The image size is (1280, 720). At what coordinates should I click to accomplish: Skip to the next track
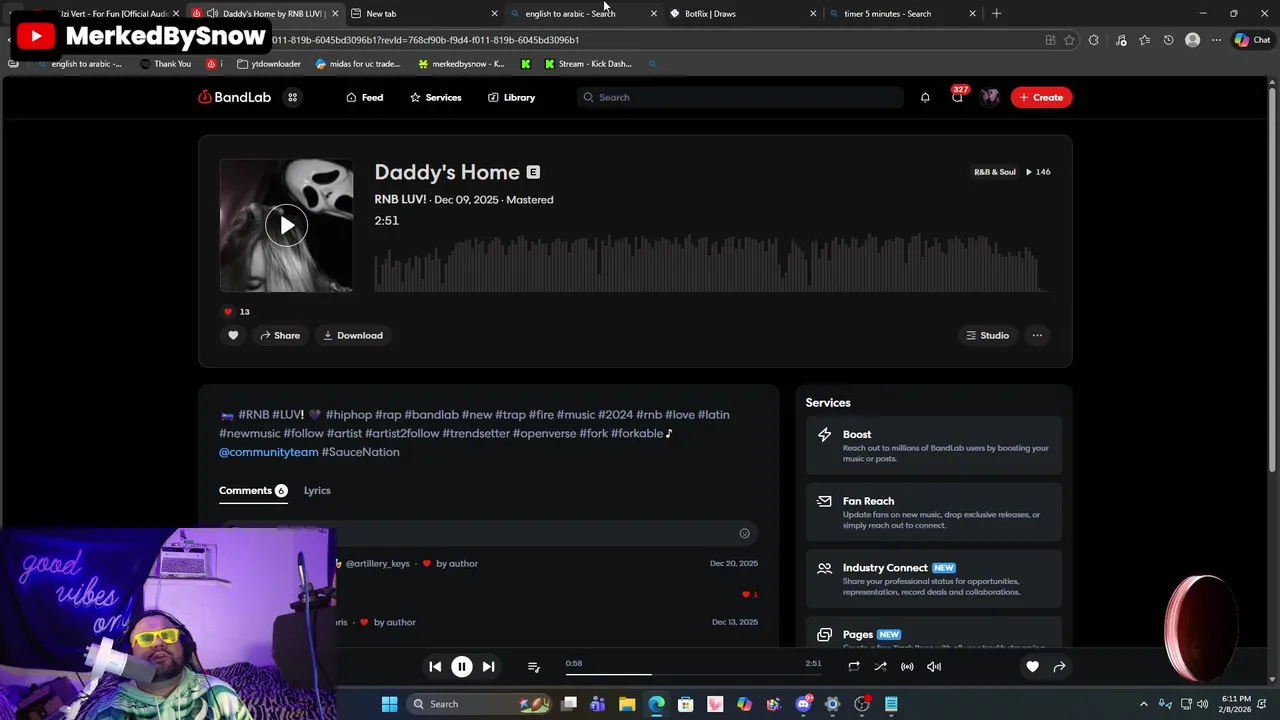point(488,666)
